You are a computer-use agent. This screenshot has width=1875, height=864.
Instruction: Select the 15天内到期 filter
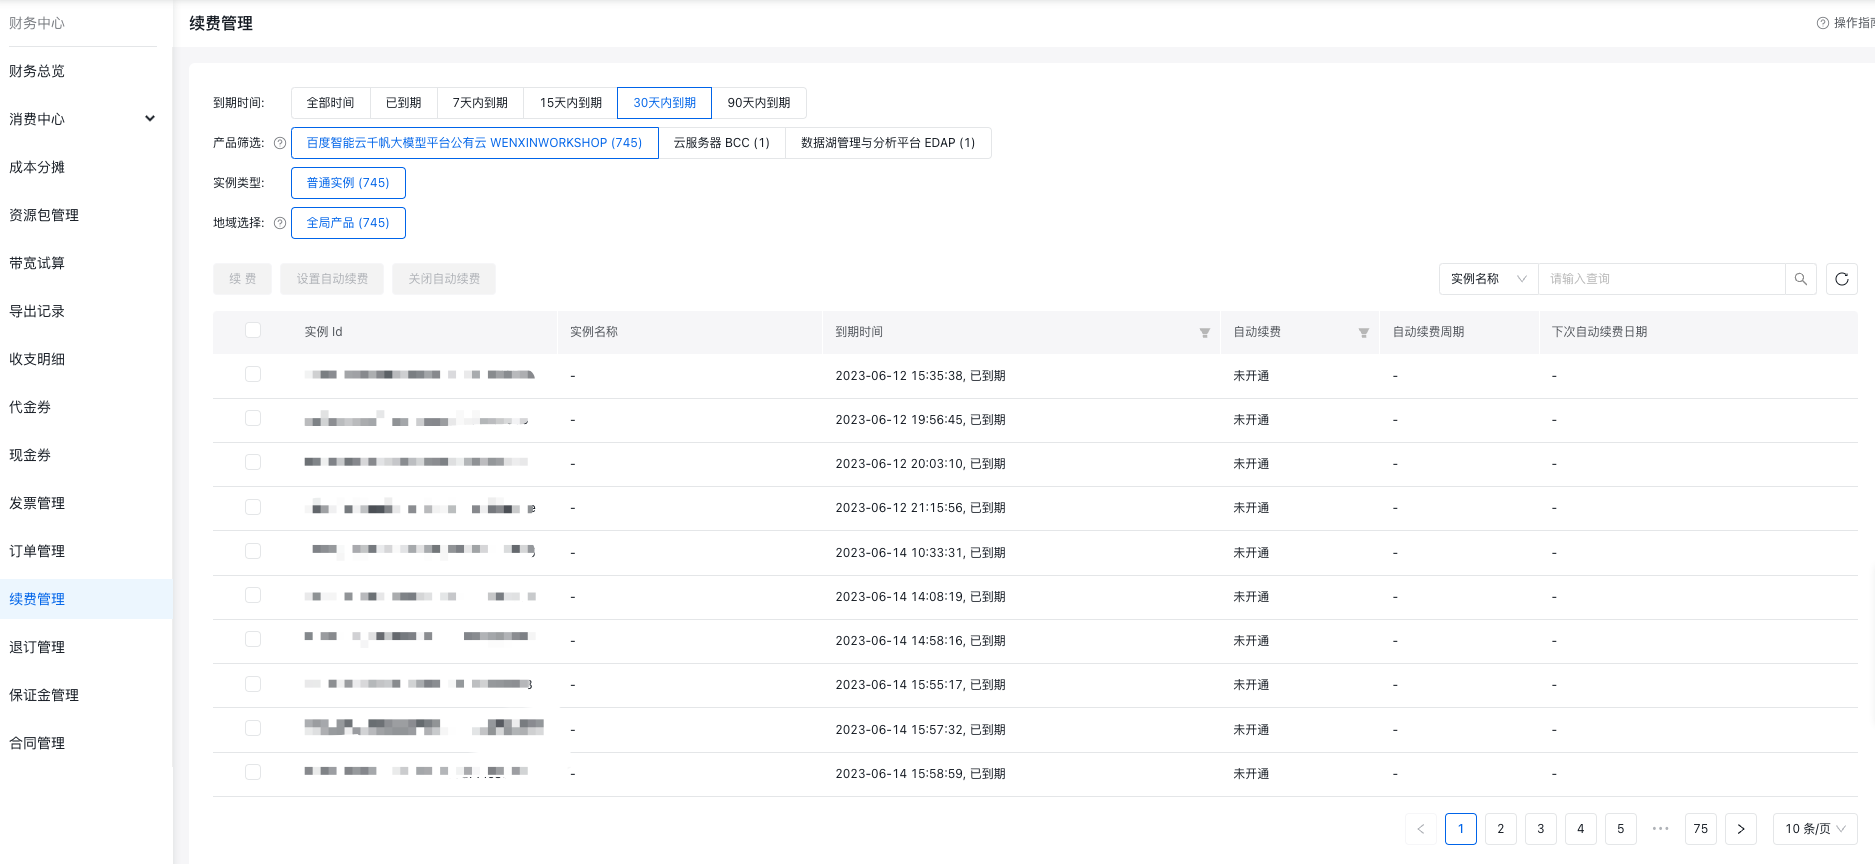(571, 103)
